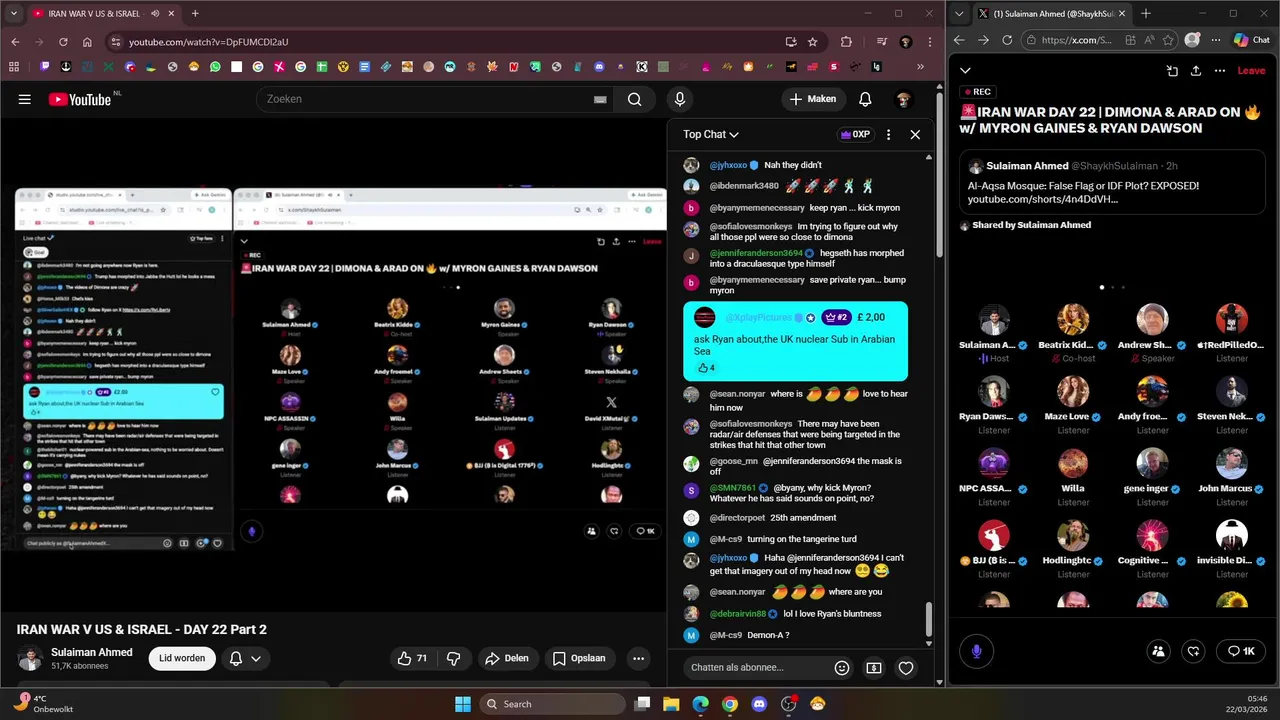Toggle X Space microphone
This screenshot has height=720, width=1280.
tap(976, 651)
